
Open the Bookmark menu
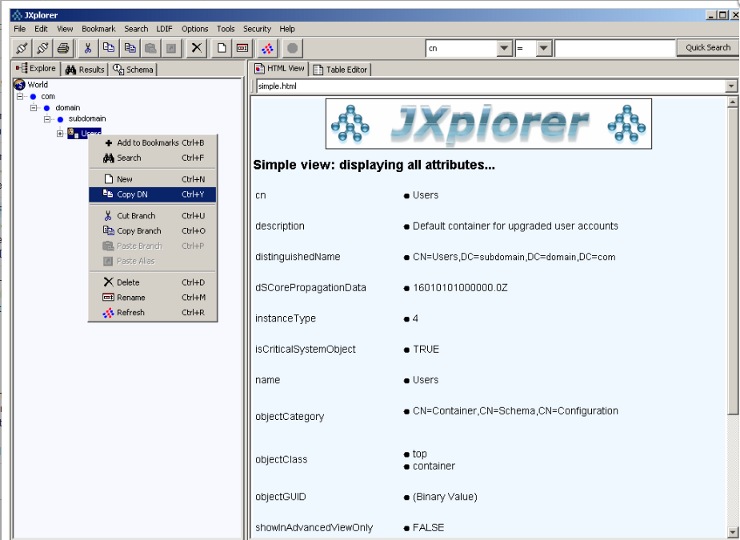point(98,29)
